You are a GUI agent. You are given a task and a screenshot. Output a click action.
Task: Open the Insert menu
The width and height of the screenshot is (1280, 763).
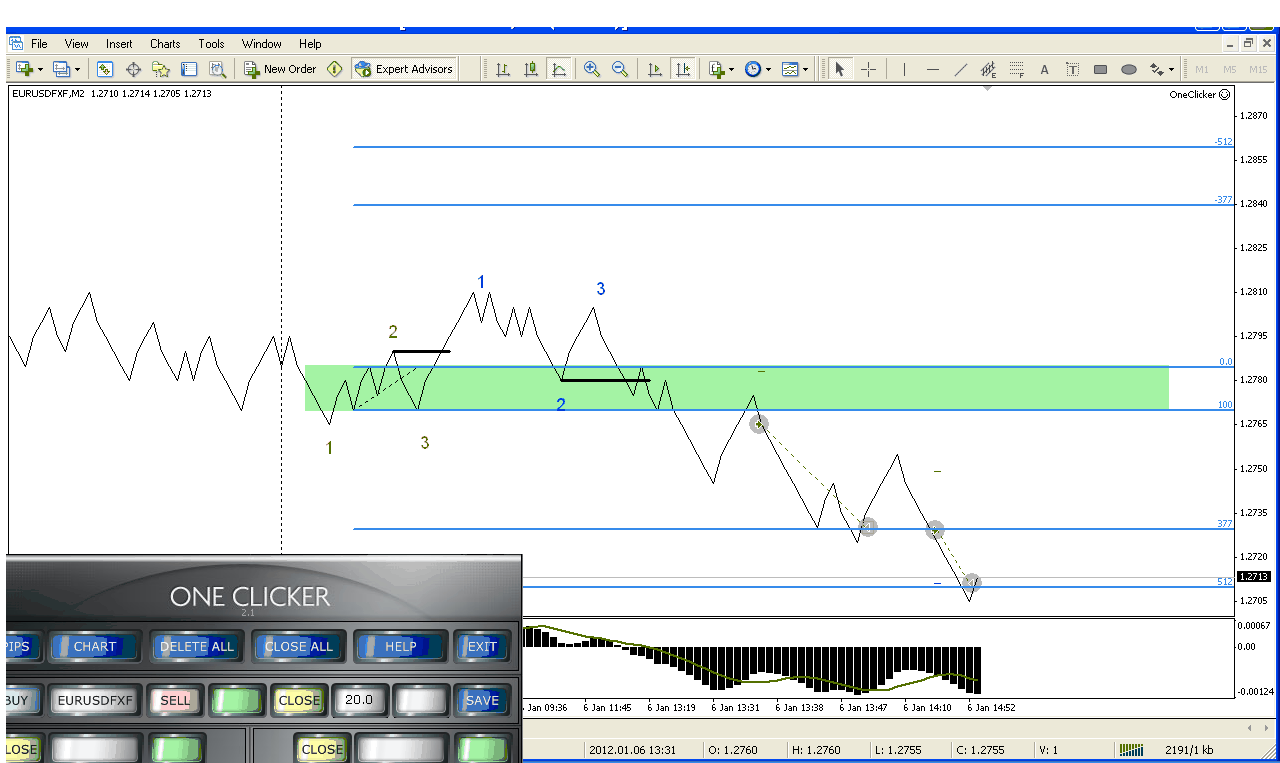point(119,44)
